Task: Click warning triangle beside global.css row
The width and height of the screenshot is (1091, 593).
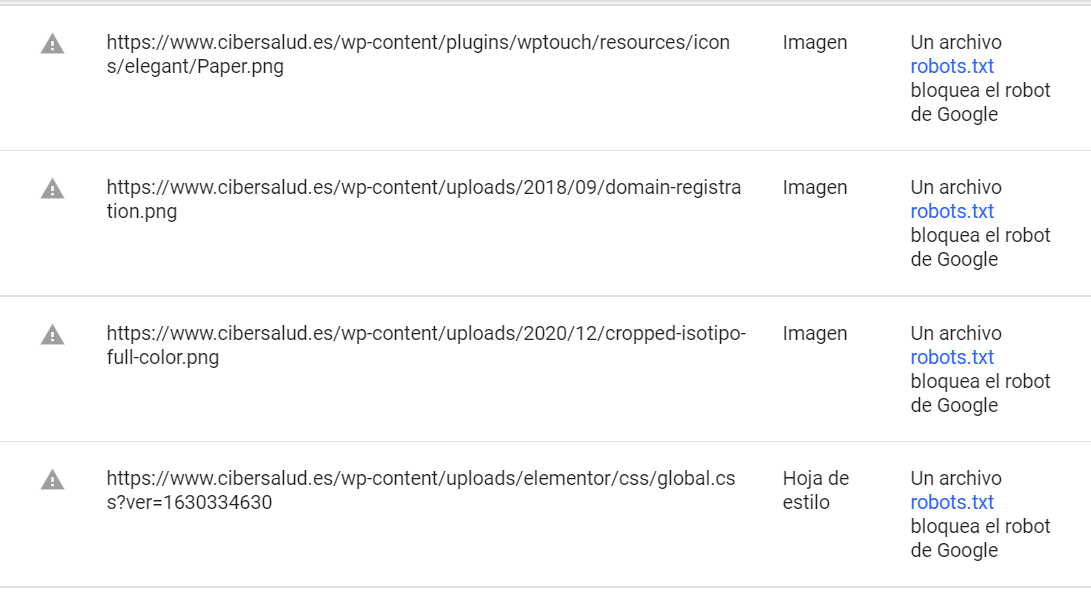Action: point(52,480)
